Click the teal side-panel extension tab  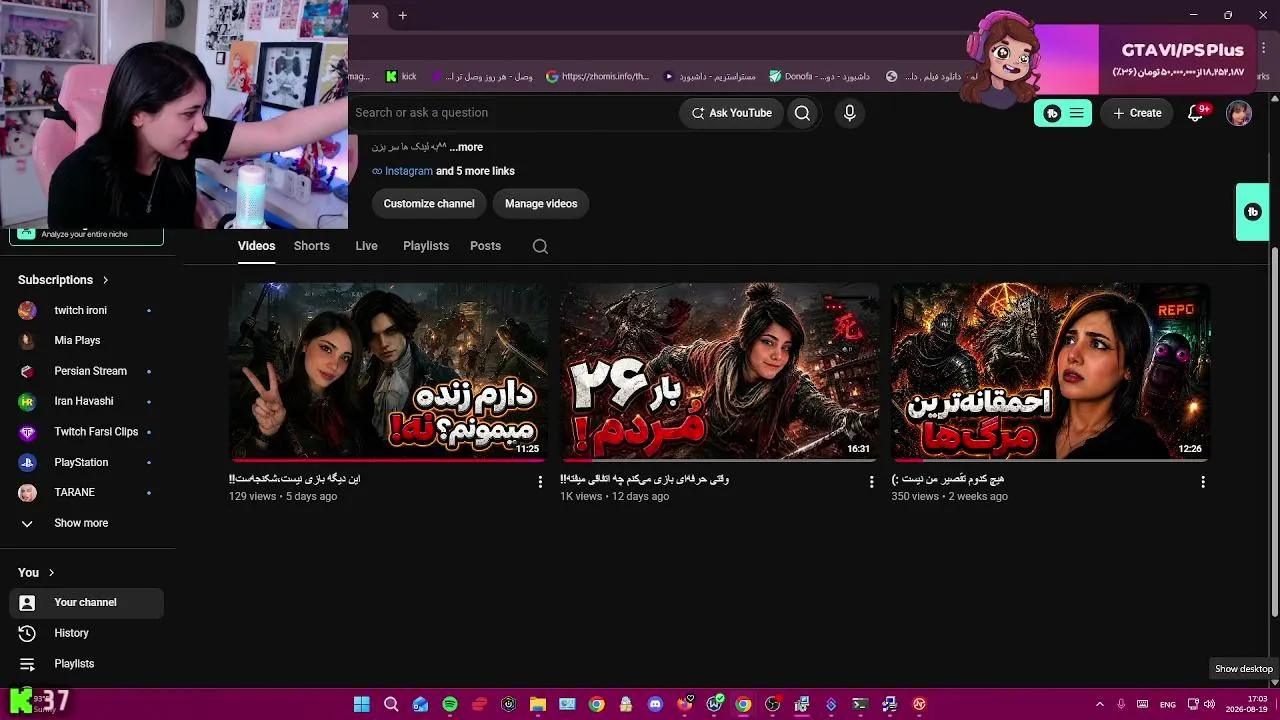1252,212
